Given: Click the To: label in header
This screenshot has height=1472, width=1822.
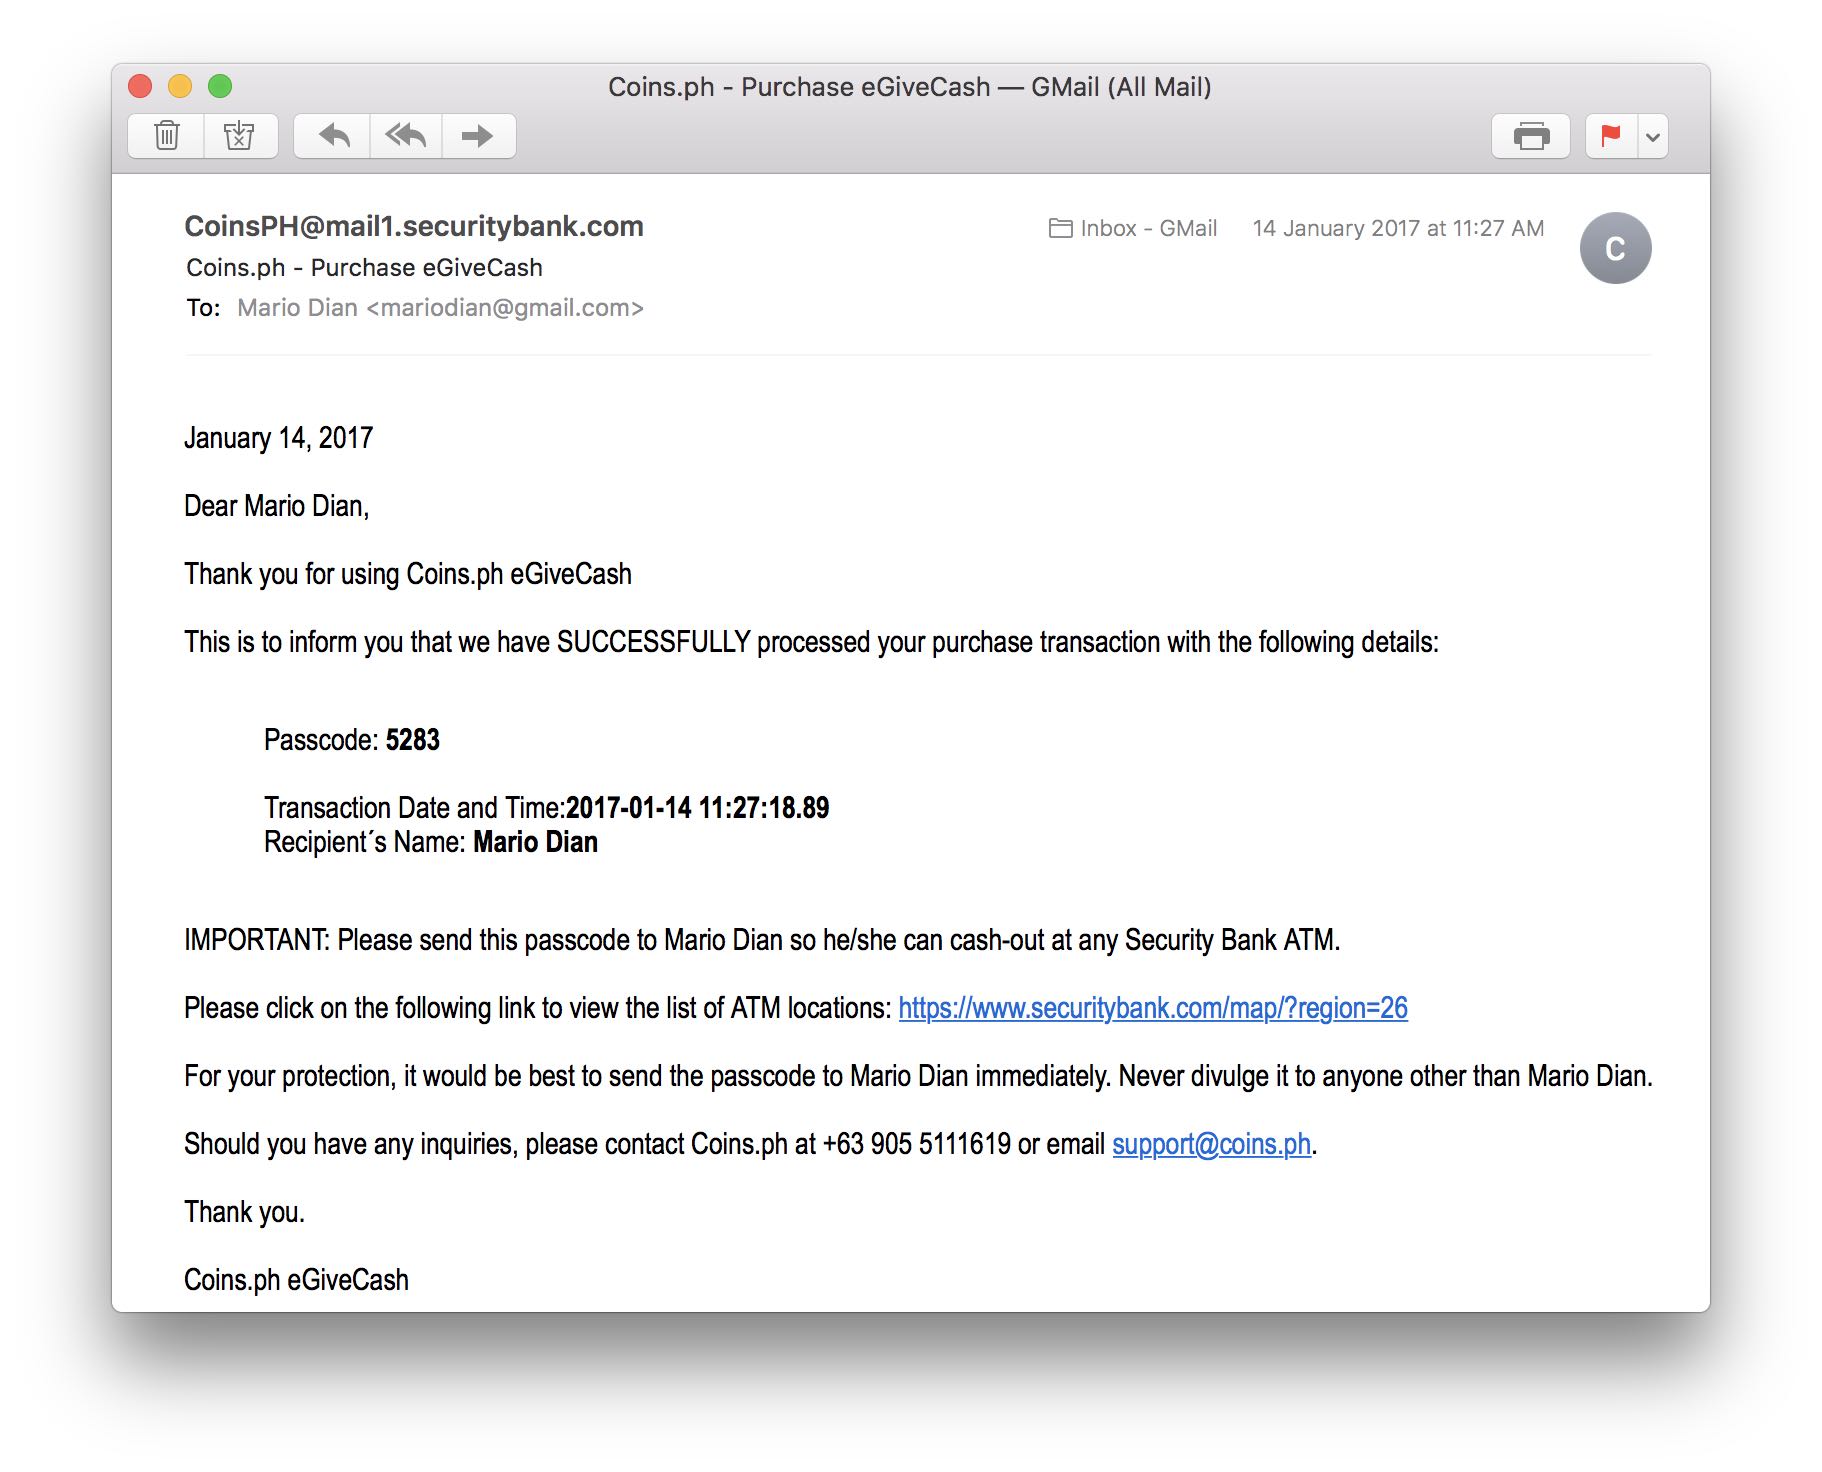Looking at the screenshot, I should (203, 308).
